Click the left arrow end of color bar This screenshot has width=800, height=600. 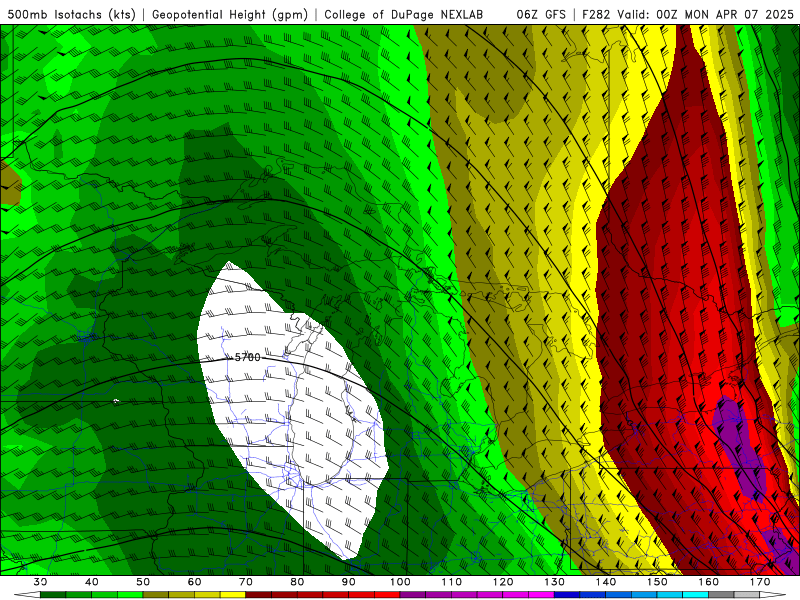pyautogui.click(x=27, y=595)
